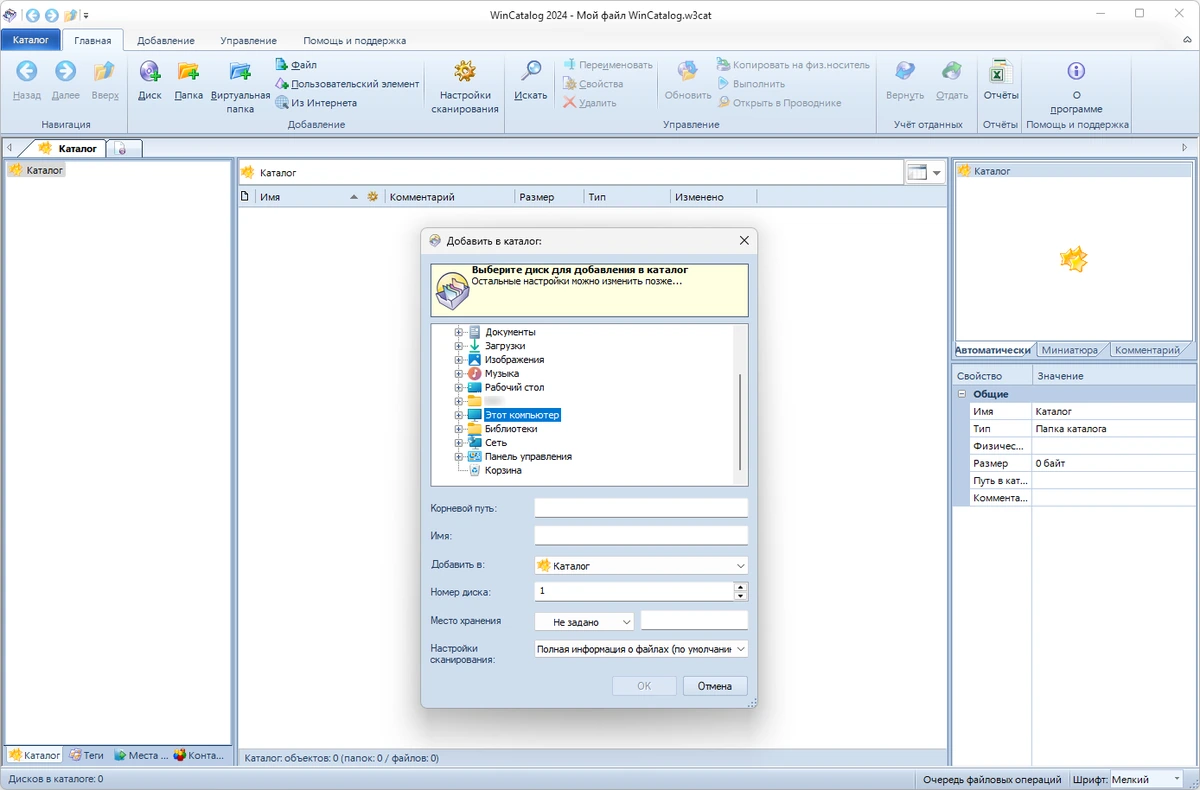The width and height of the screenshot is (1200, 790).
Task: Open the Каталог application menu tab
Action: [x=31, y=41]
